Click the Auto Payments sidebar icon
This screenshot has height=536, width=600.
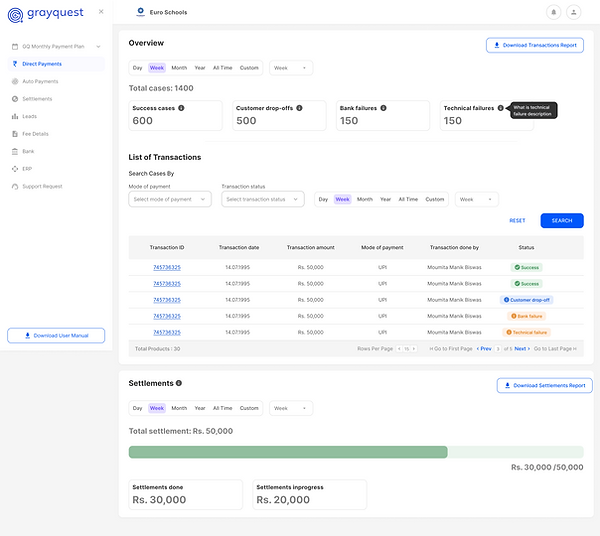pos(15,81)
